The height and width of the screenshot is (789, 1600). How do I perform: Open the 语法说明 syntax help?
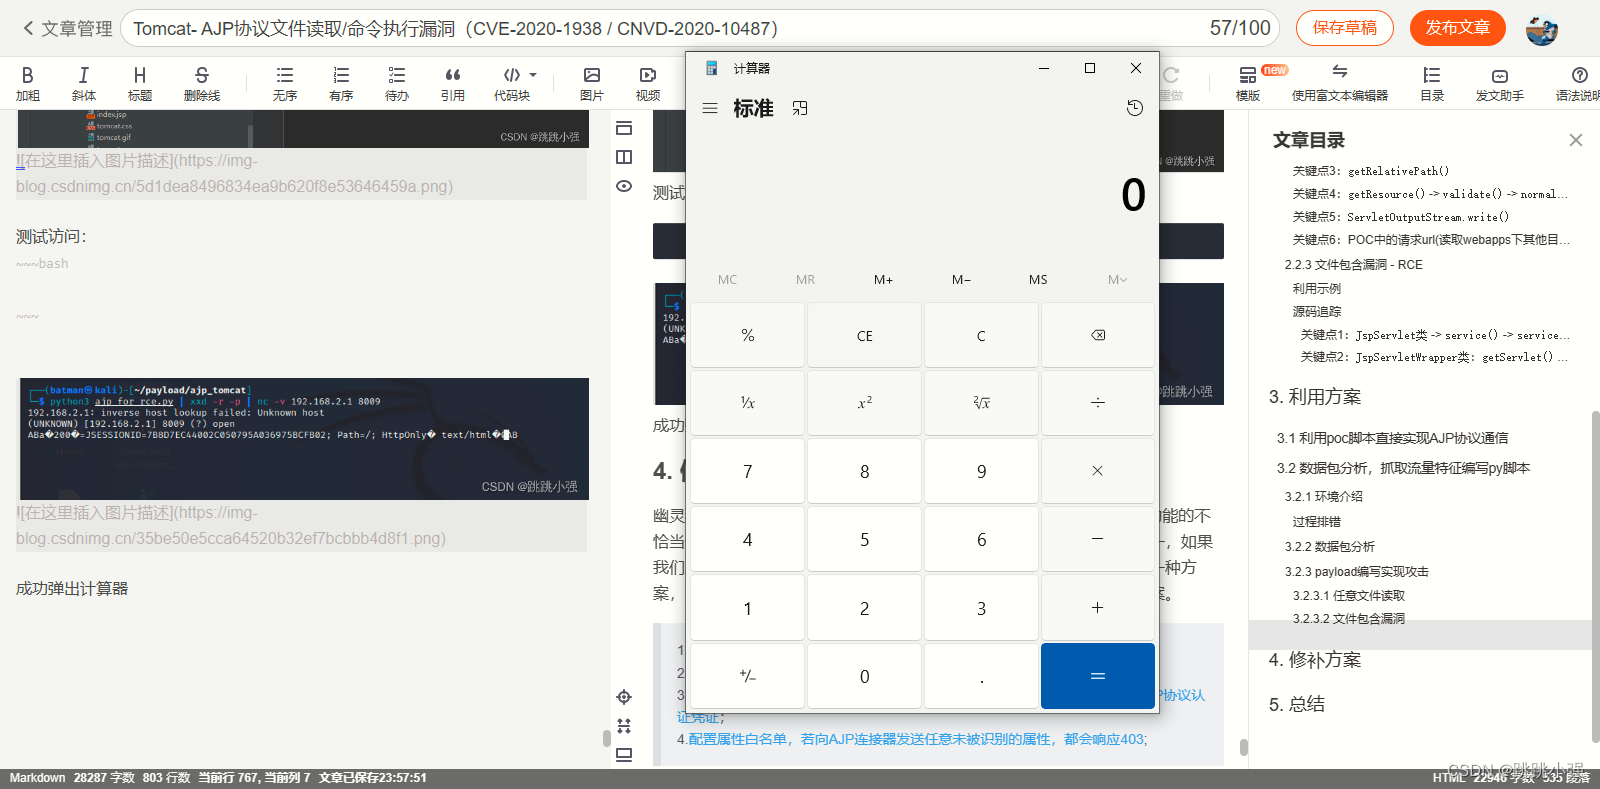[x=1578, y=84]
